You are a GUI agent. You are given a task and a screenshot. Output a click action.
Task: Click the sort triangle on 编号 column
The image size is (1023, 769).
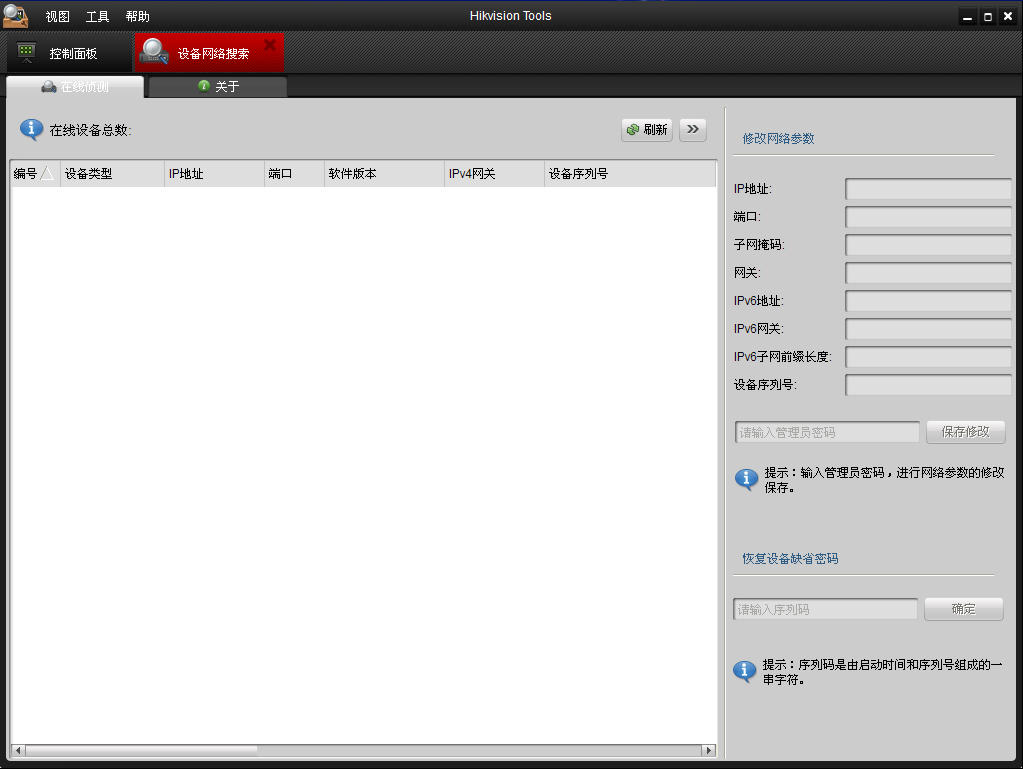click(44, 173)
